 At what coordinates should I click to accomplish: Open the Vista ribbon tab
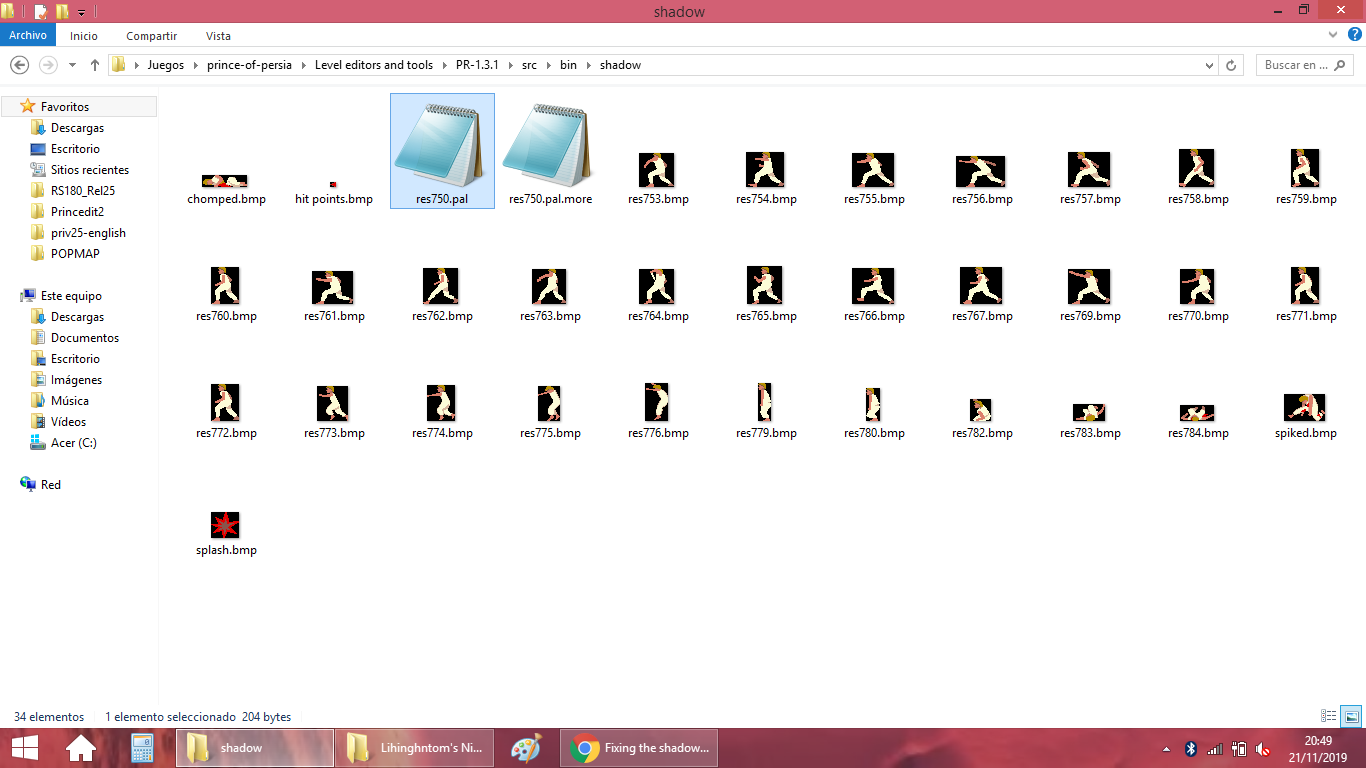(x=218, y=35)
